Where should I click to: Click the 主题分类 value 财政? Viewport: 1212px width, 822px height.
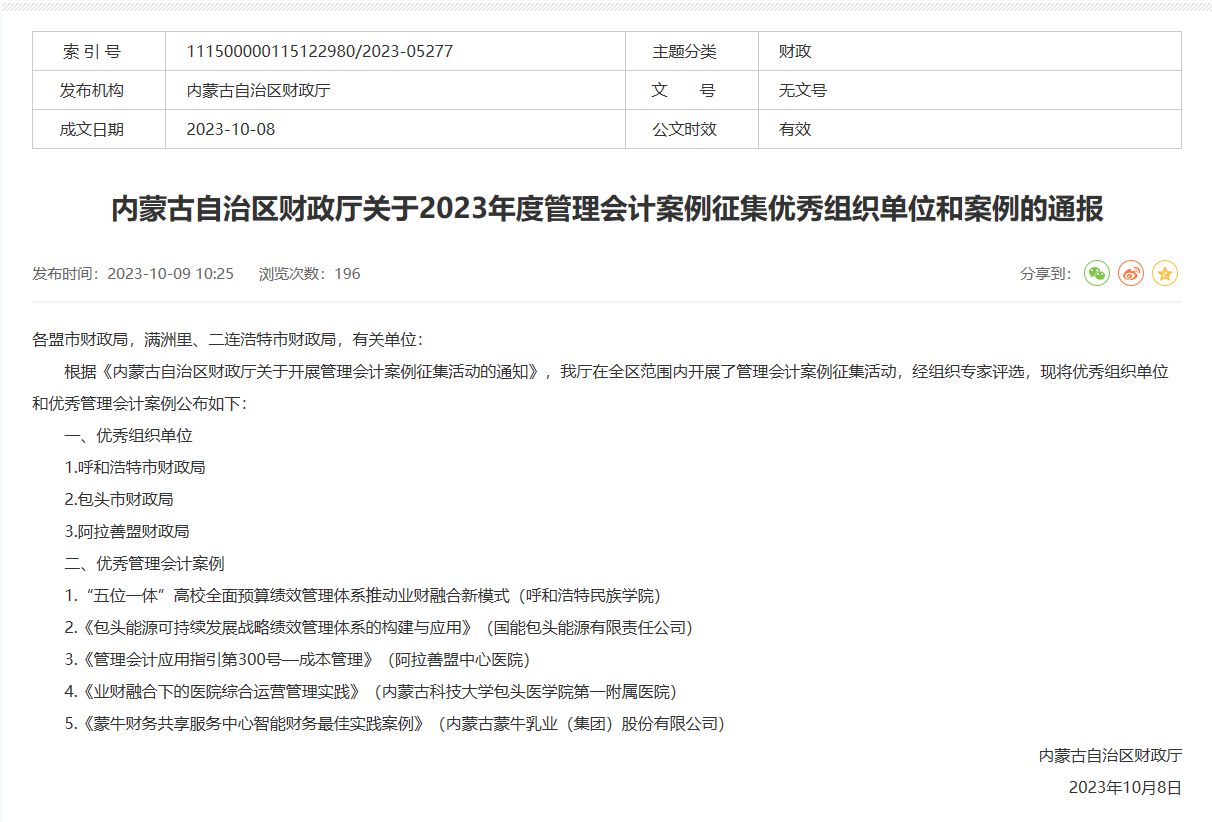795,51
